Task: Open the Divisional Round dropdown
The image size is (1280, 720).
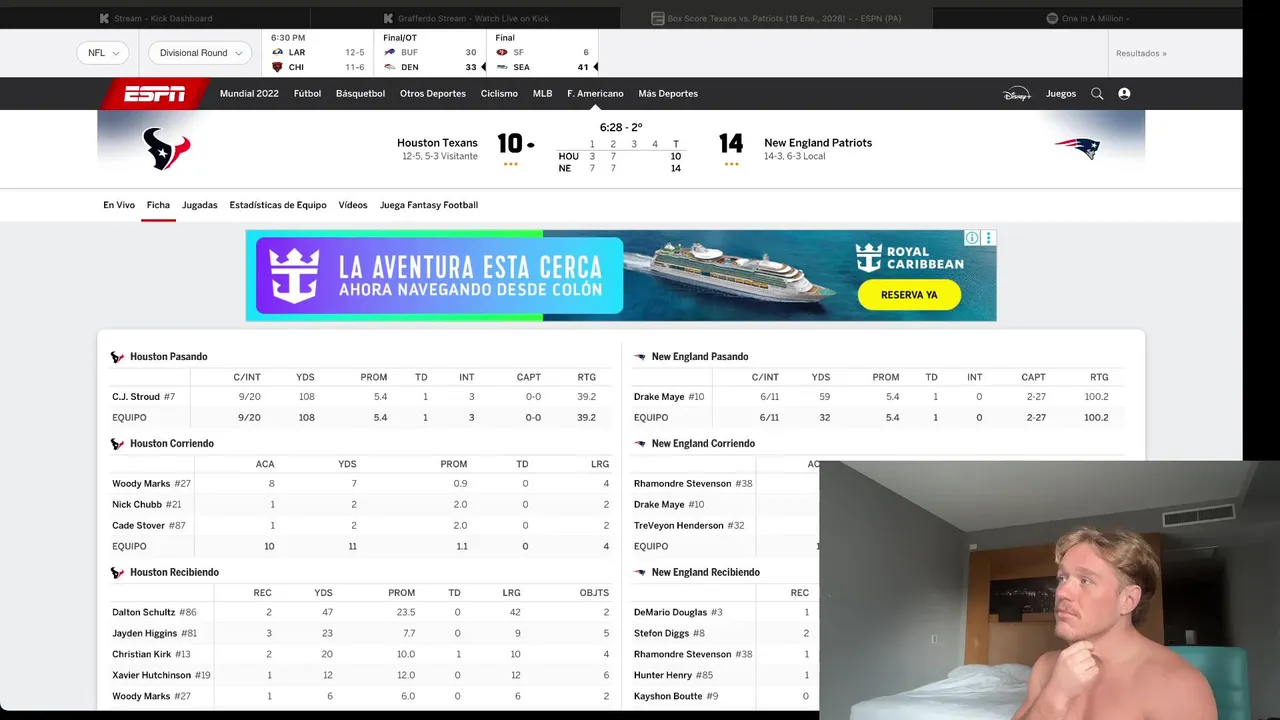Action: [200, 53]
